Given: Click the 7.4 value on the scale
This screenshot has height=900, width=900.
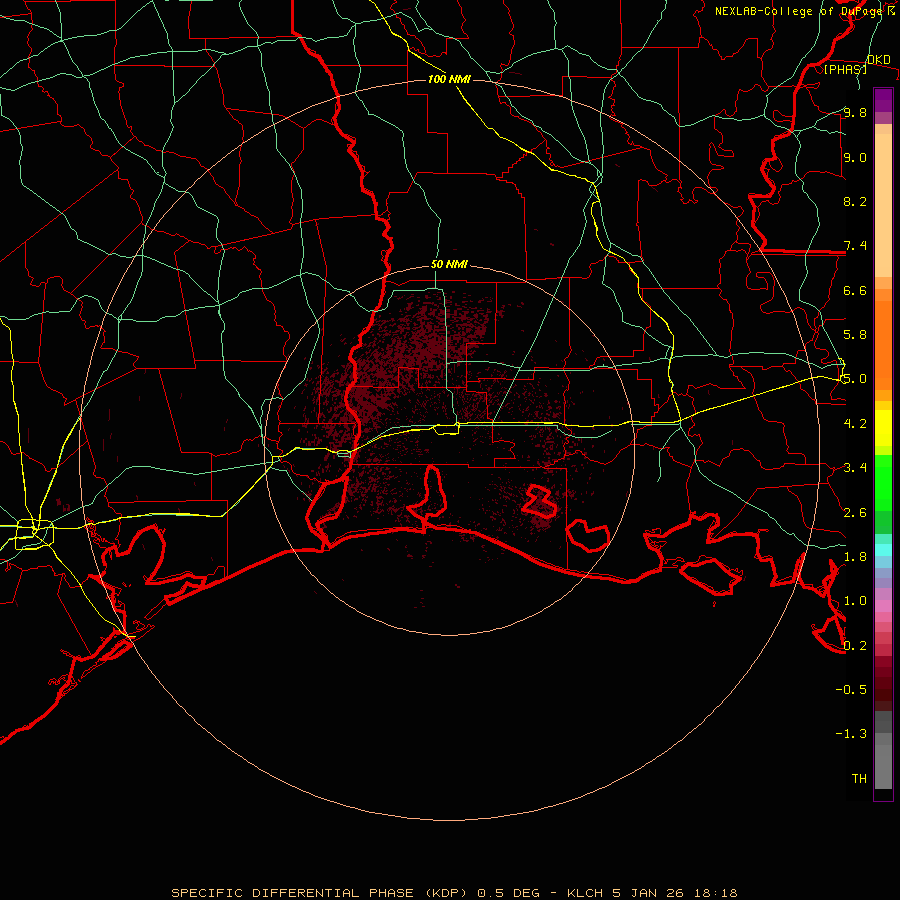Looking at the screenshot, I should (x=855, y=246).
